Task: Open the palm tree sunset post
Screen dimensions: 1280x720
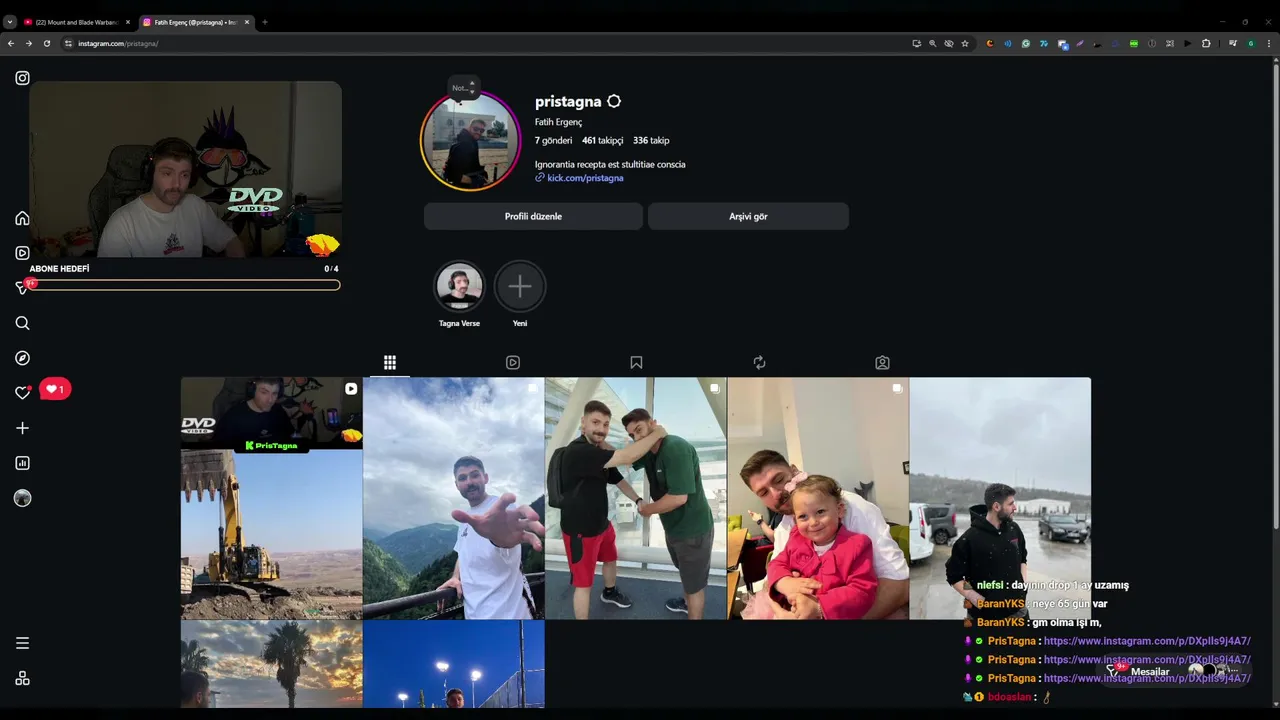Action: click(271, 664)
